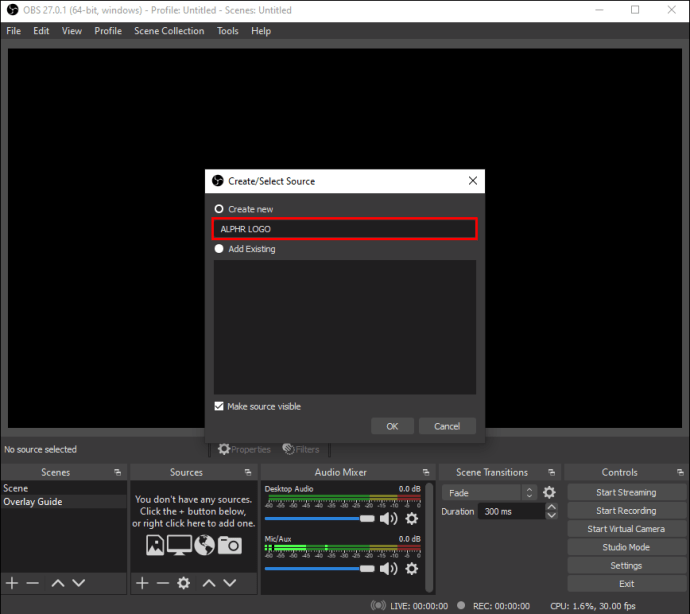The image size is (690, 614).
Task: Mute the Desktop Audio speaker icon
Action: (x=388, y=518)
